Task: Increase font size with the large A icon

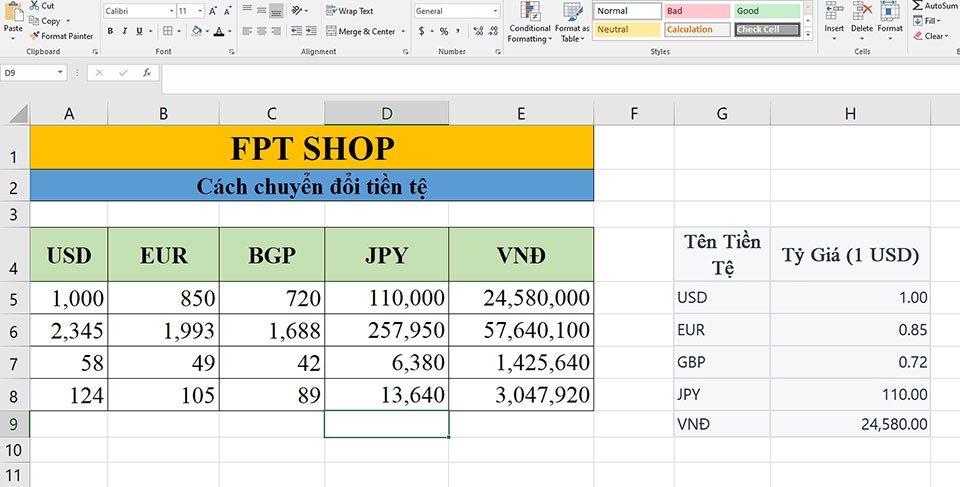Action: coord(212,11)
